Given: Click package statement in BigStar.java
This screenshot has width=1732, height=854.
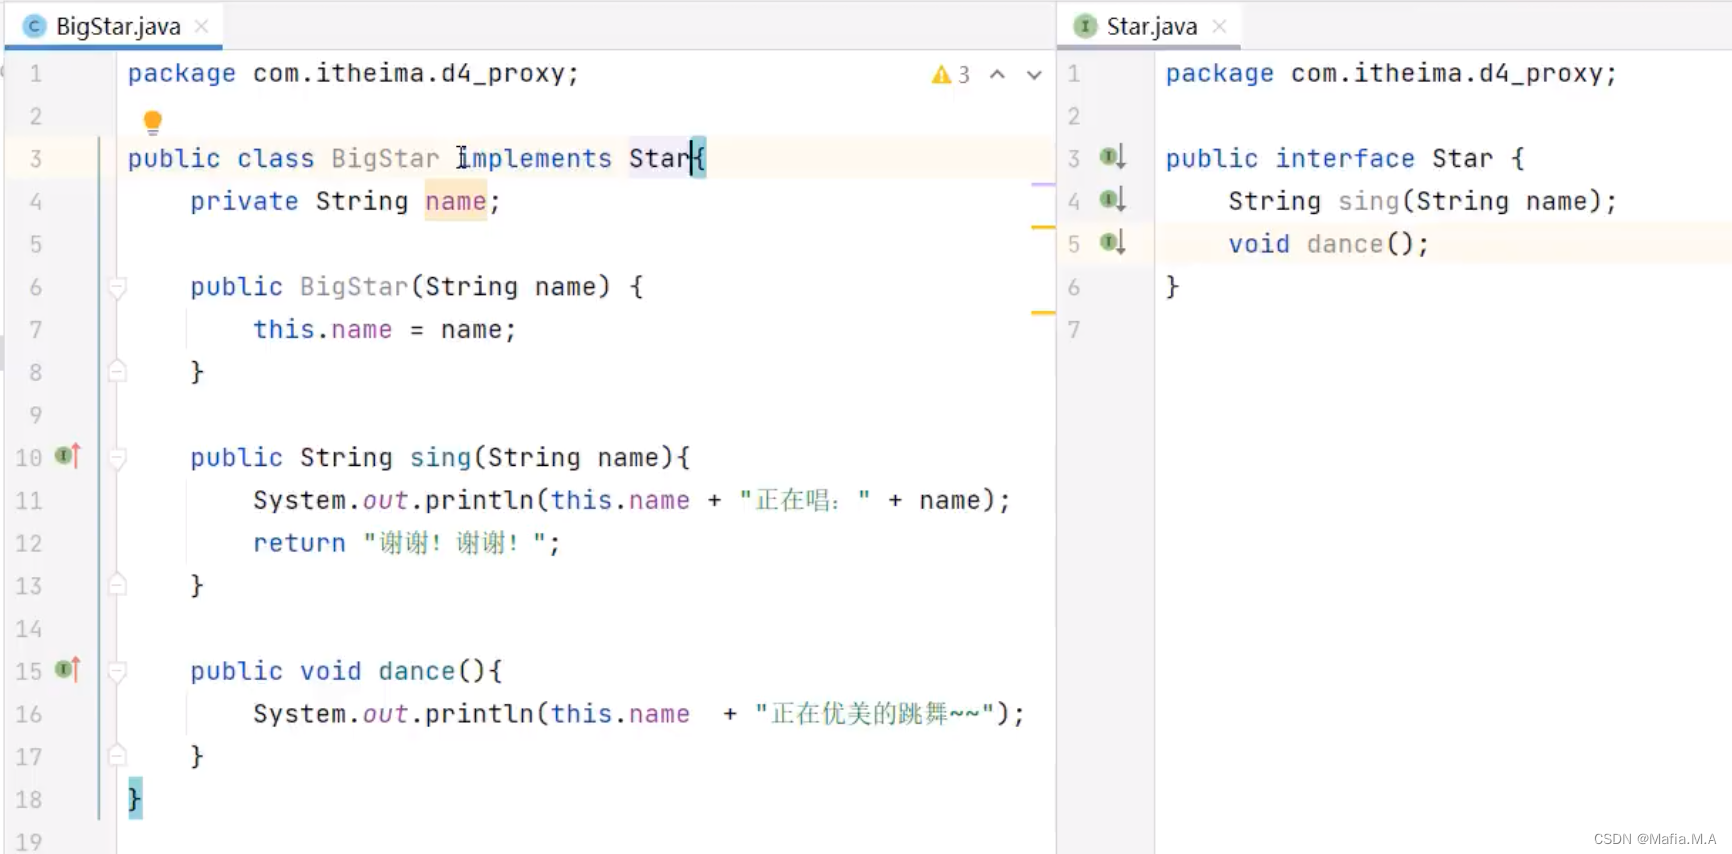Looking at the screenshot, I should (x=353, y=73).
